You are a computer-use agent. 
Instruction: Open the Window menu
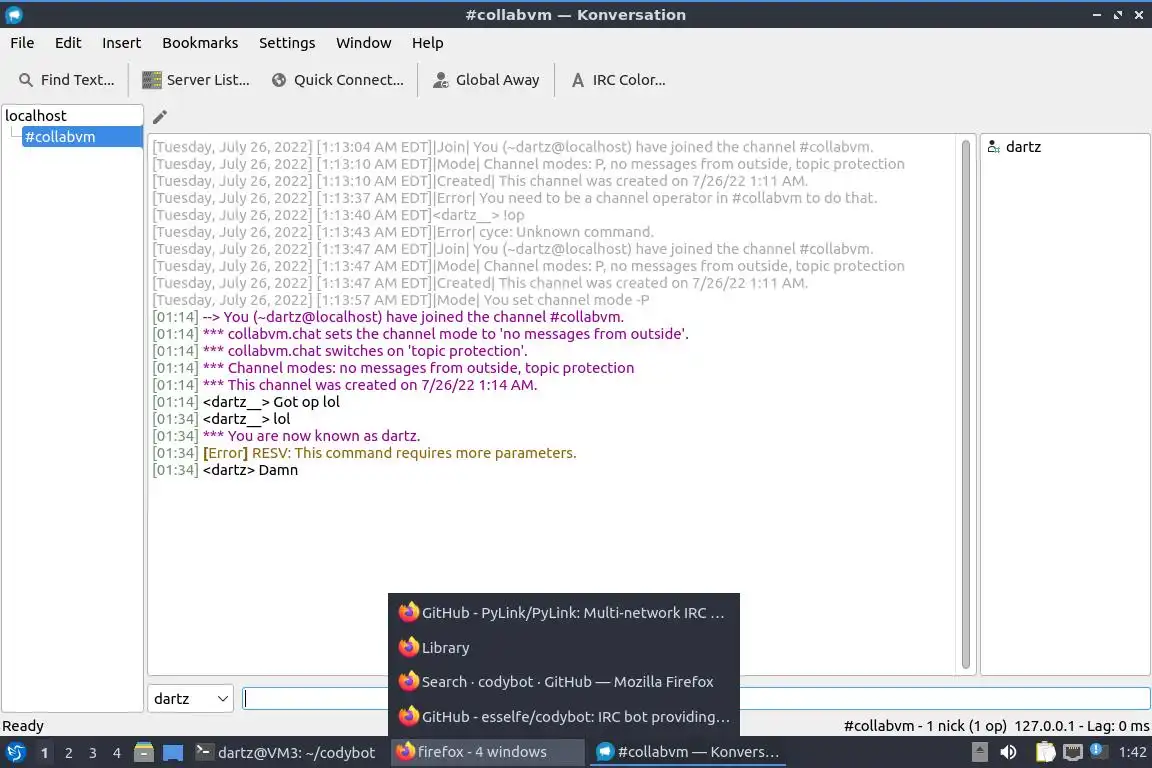364,43
